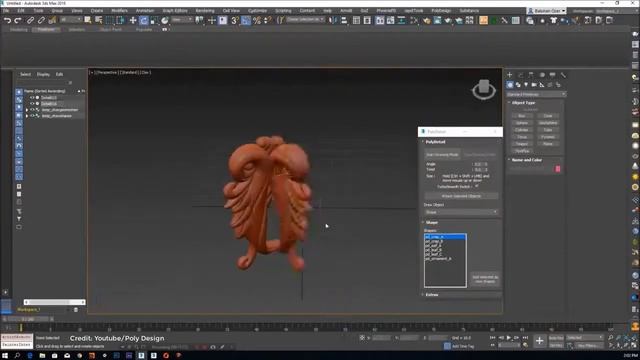Activate Select and Scale tool
Image resolution: width=640 pixels, height=360 pixels.
(154, 20)
